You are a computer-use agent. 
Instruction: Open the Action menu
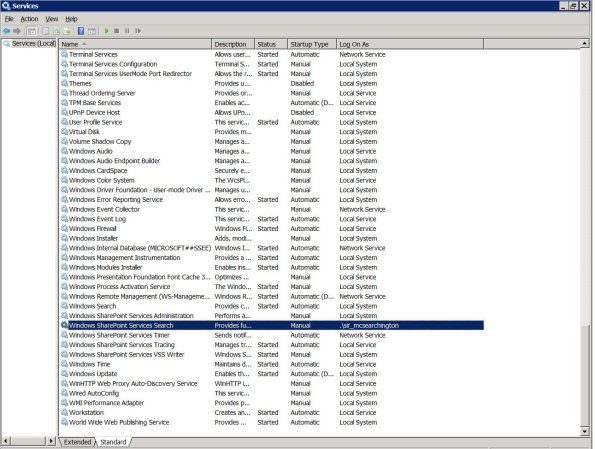(29, 19)
